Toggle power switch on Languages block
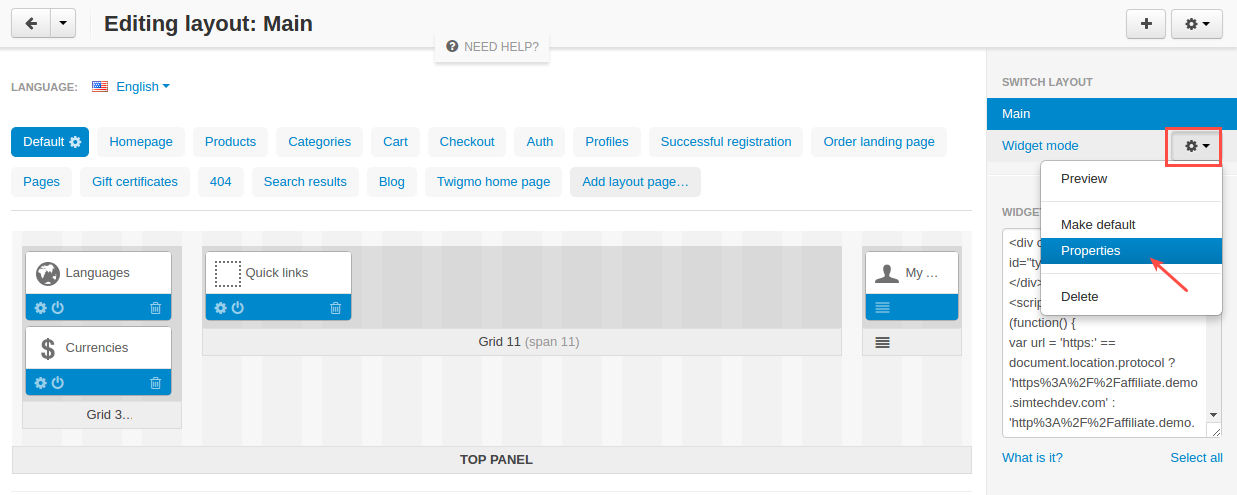 coord(58,308)
